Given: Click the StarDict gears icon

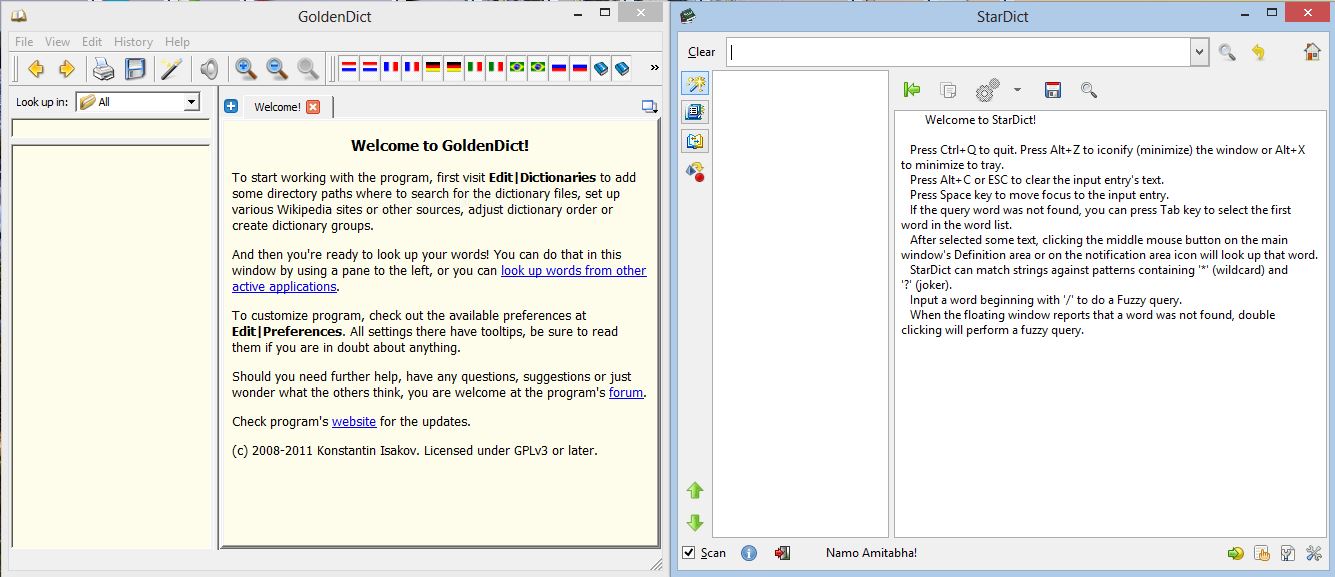Looking at the screenshot, I should [988, 90].
